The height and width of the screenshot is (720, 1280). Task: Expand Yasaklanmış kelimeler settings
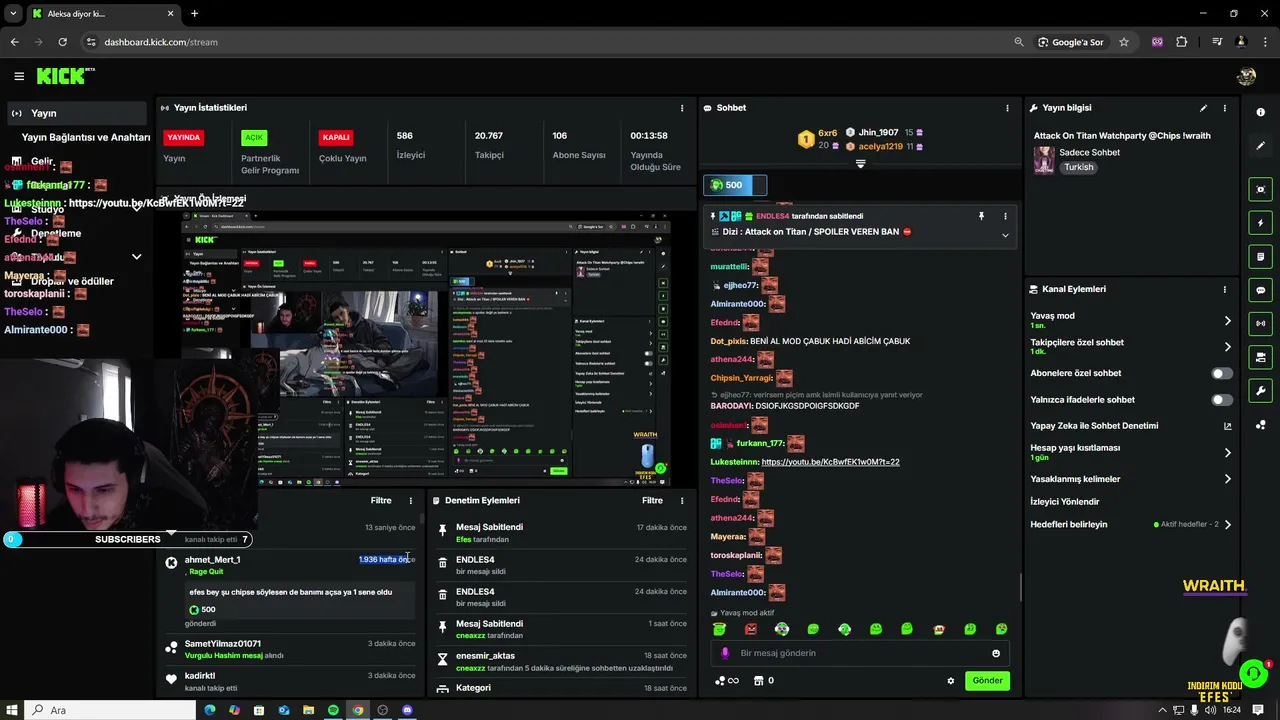point(1228,479)
